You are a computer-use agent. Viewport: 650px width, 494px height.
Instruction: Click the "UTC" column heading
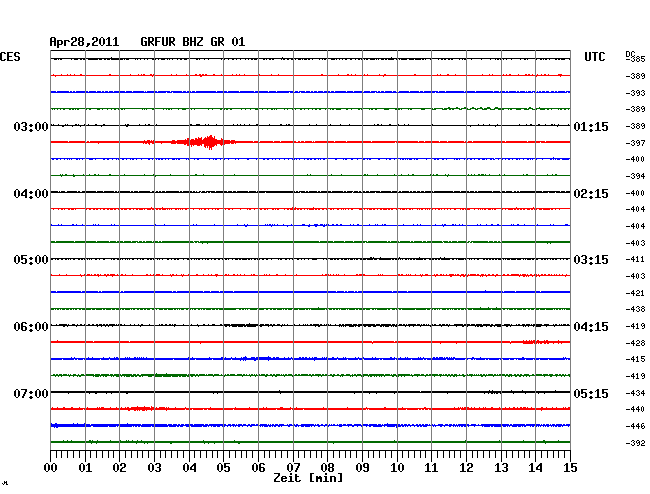[x=594, y=57]
